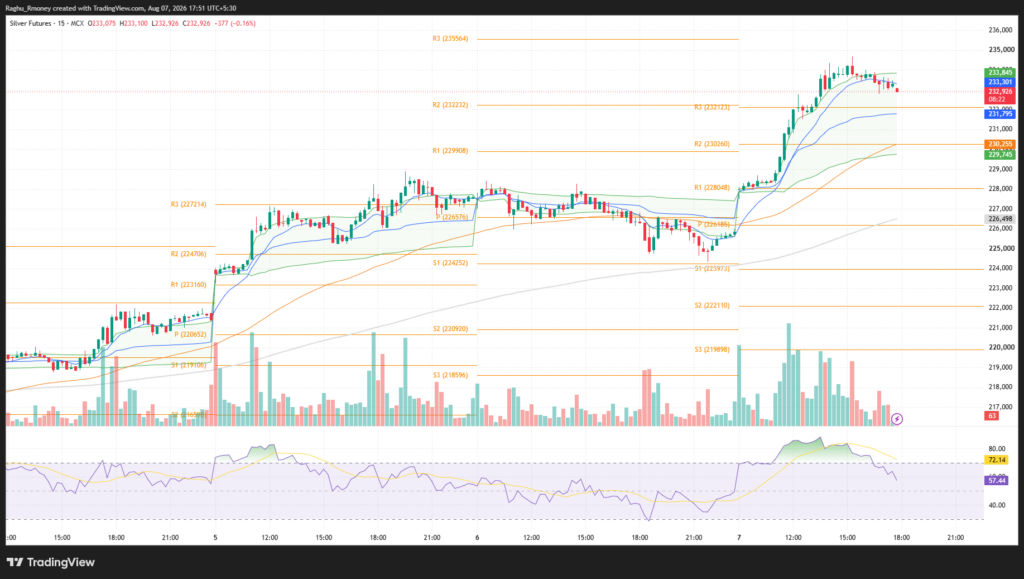The image size is (1024, 579).
Task: Click the green 233,845 price tag
Action: pos(999,72)
